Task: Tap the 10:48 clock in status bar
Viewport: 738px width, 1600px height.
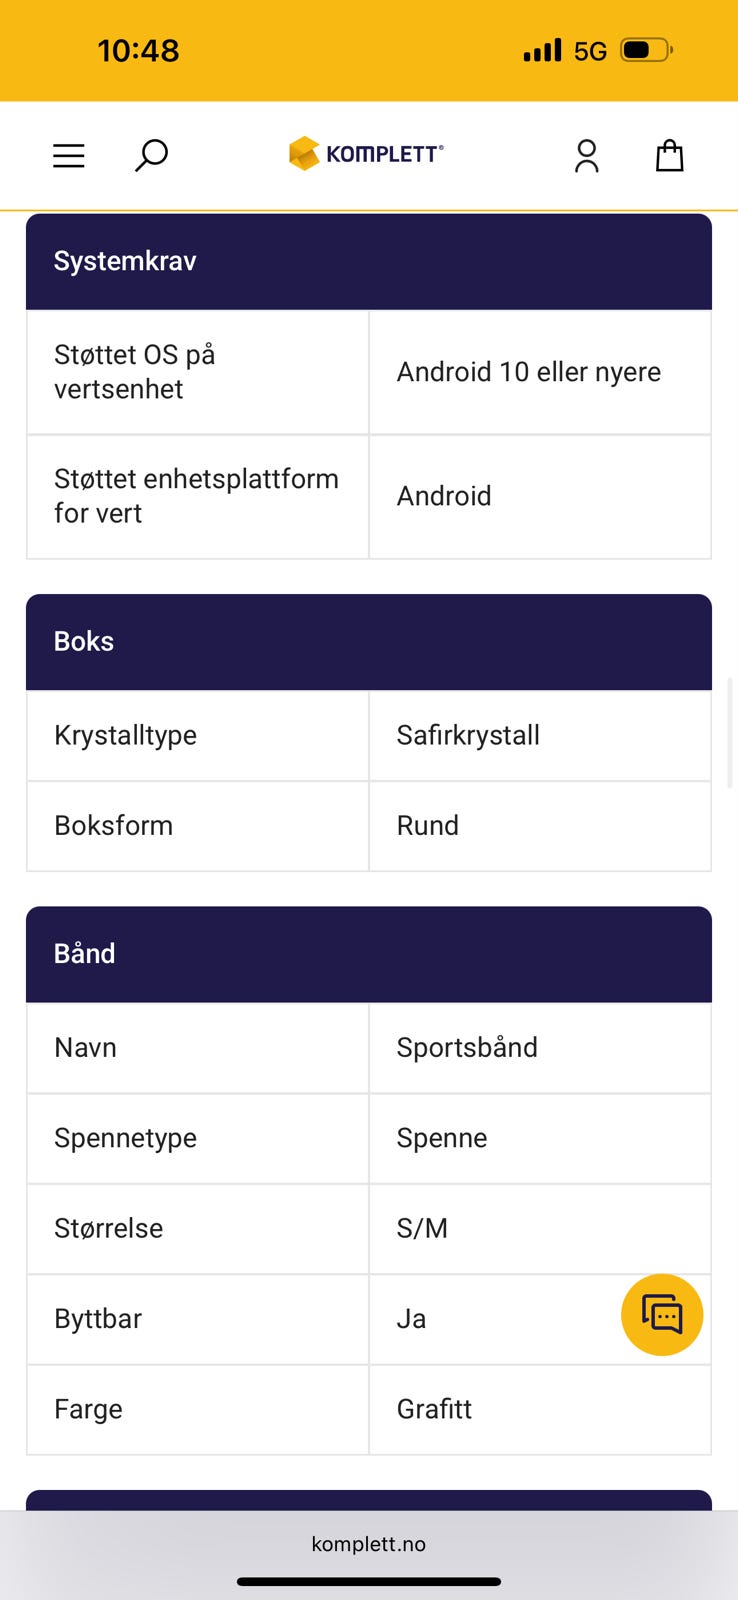Action: [138, 50]
